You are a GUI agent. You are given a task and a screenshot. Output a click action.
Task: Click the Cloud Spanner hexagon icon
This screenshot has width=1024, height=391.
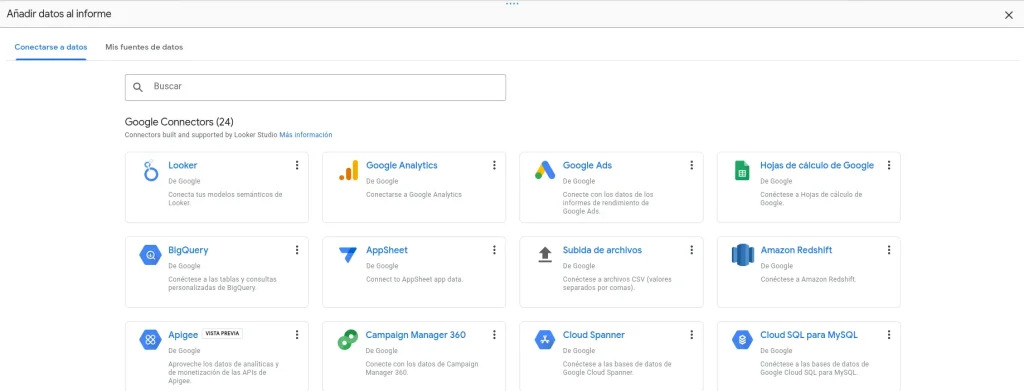tap(545, 339)
